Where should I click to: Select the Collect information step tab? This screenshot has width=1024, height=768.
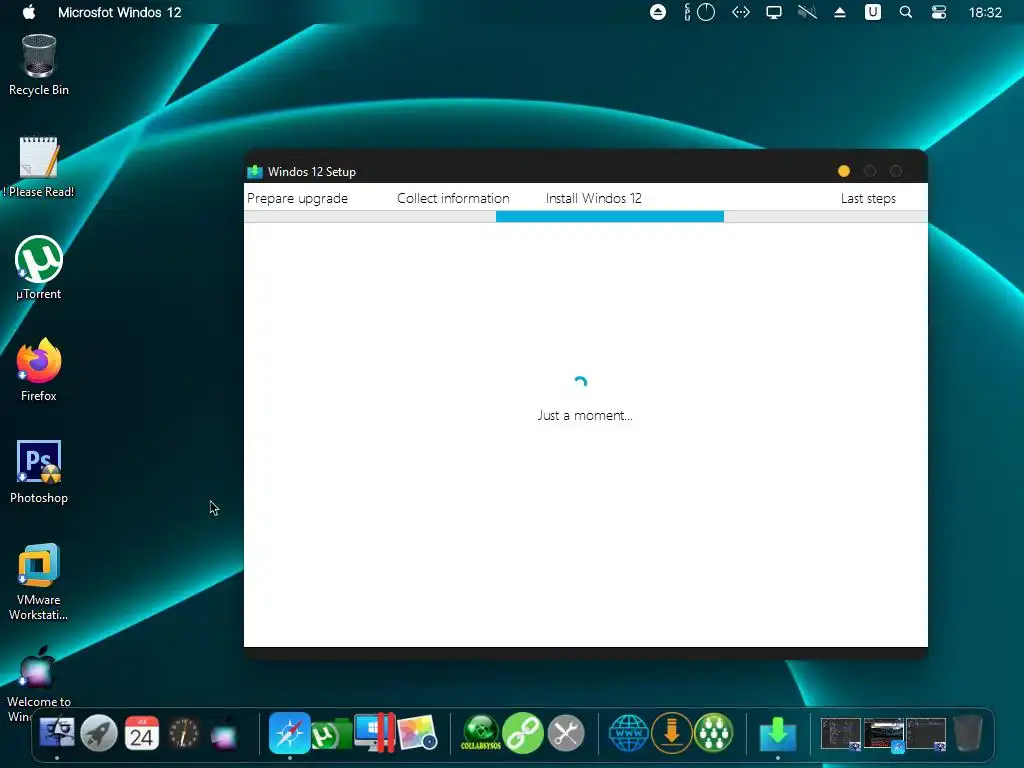click(x=453, y=199)
